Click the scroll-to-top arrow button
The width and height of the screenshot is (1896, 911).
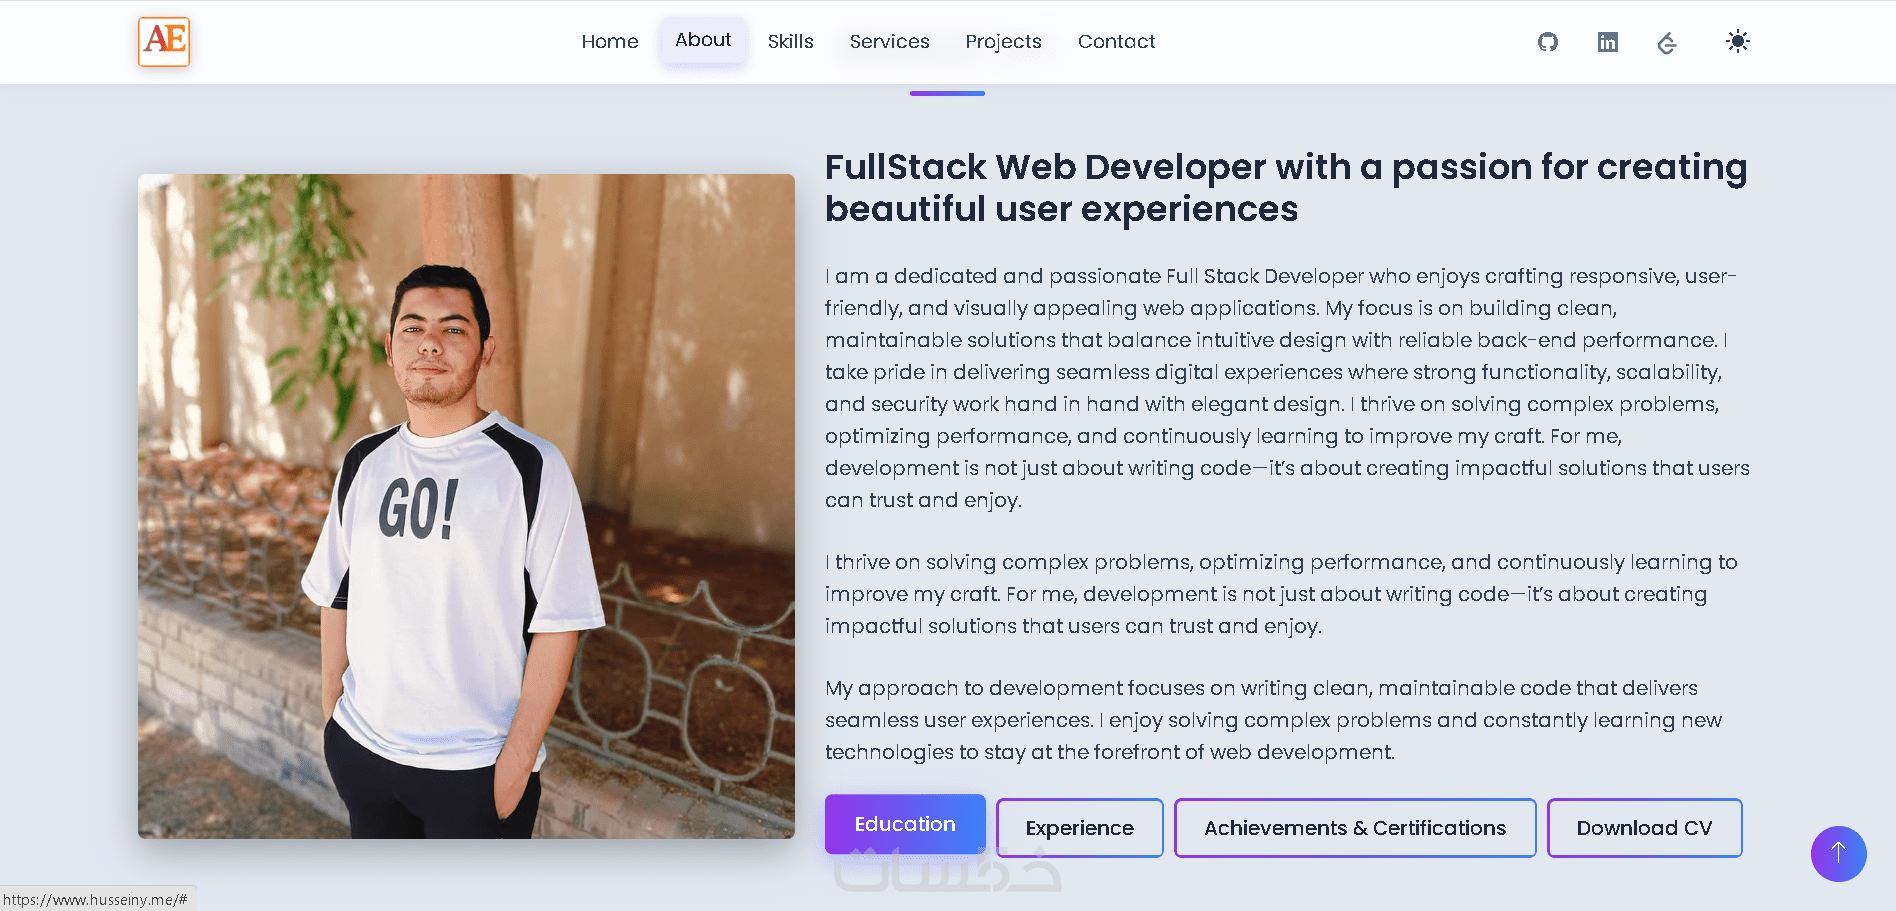(1838, 853)
